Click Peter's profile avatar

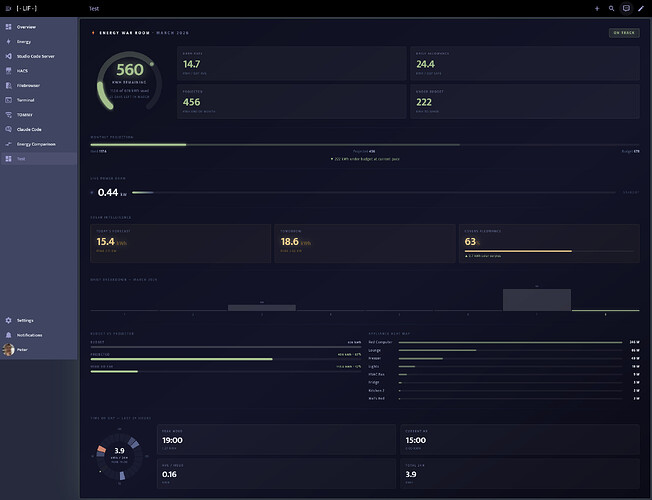(x=8, y=349)
